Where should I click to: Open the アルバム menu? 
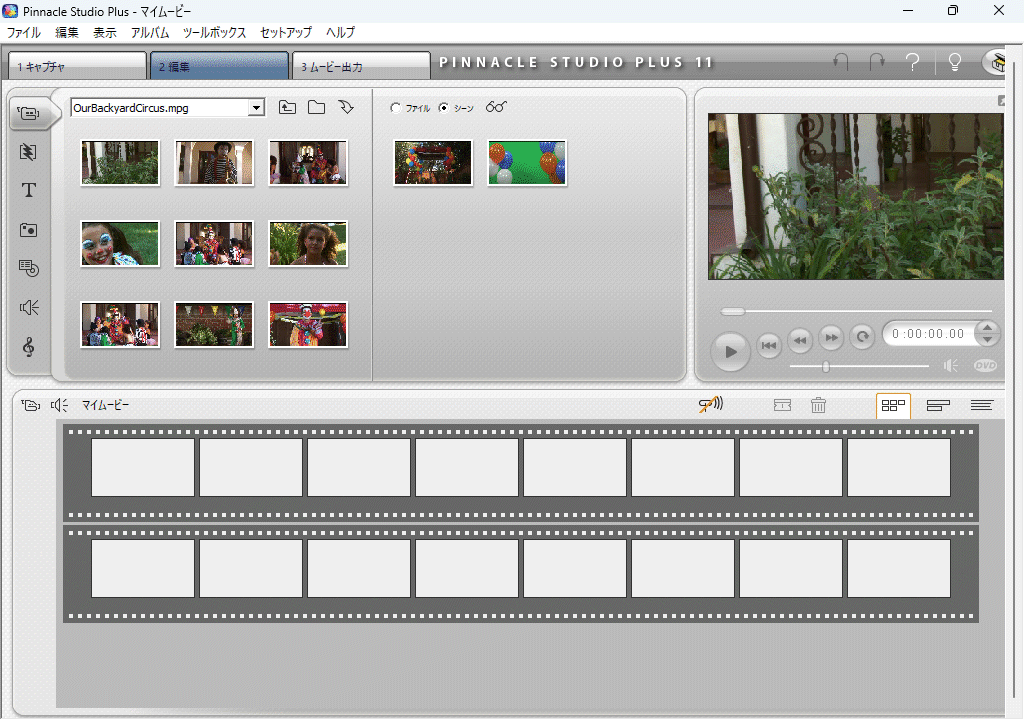point(150,33)
